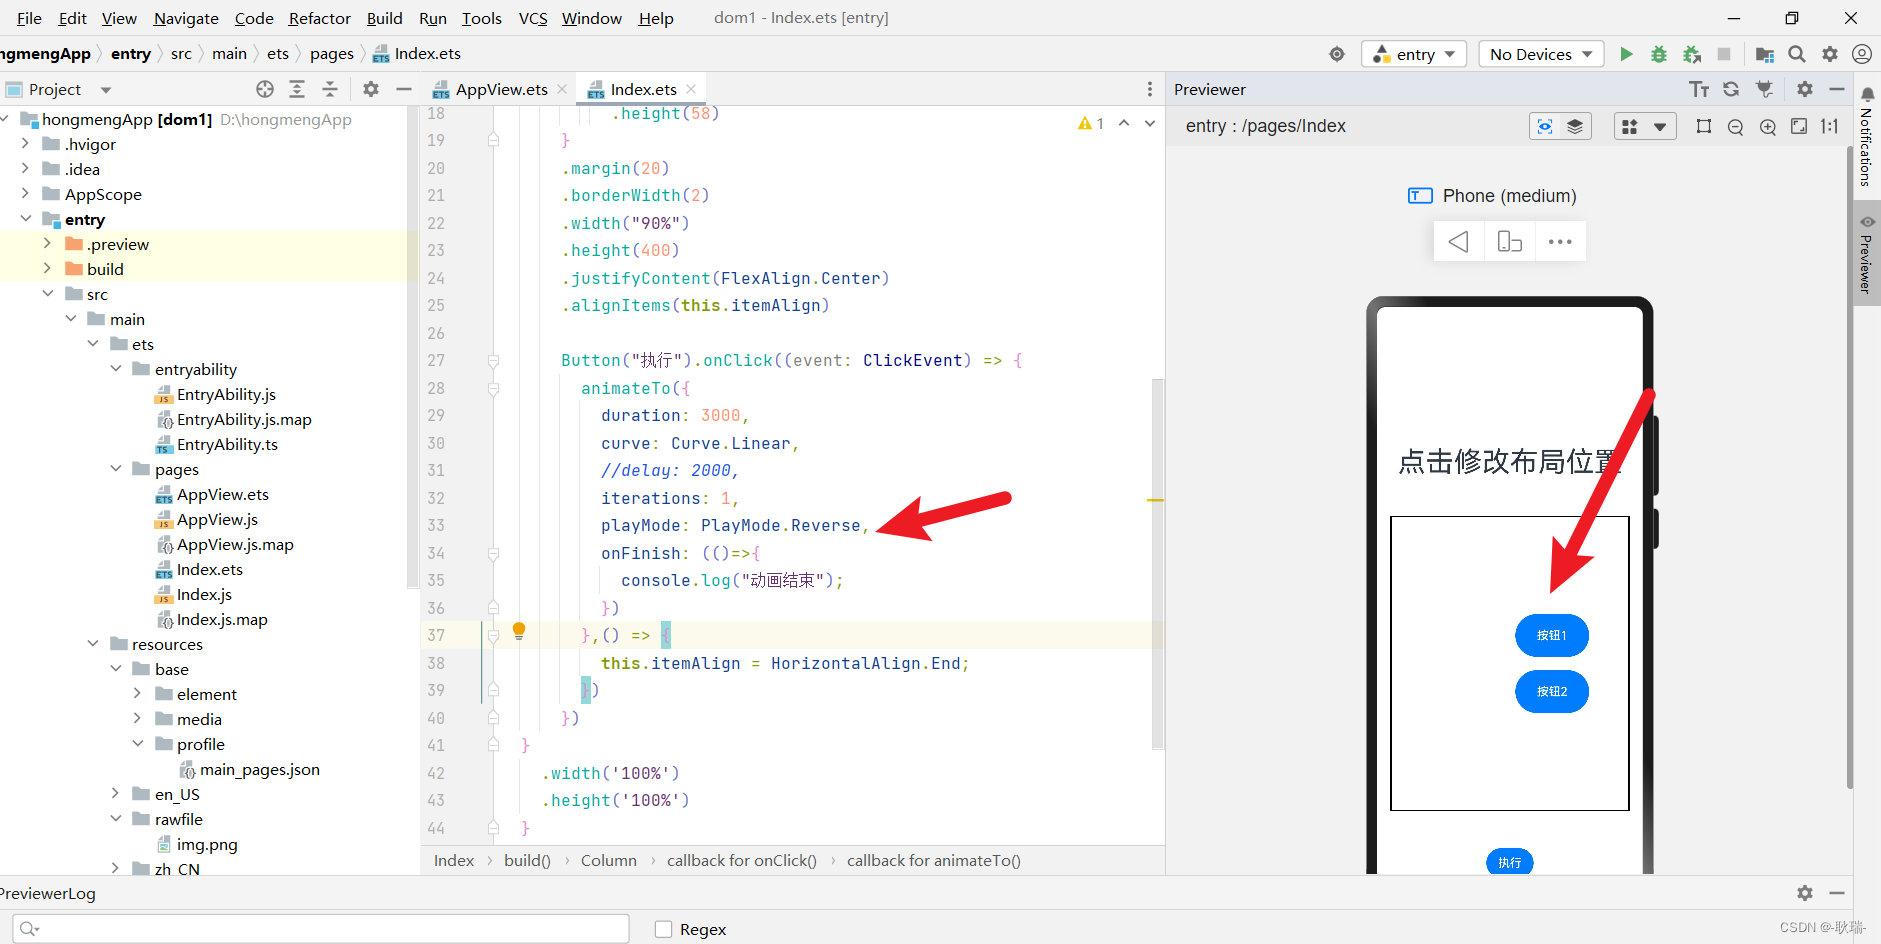Select main_pages.json in the project tree
The image size is (1881, 944).
click(259, 769)
